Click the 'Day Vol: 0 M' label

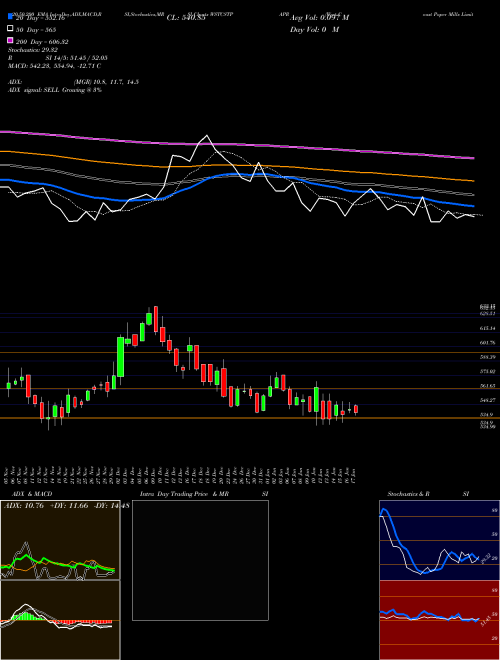point(314,30)
